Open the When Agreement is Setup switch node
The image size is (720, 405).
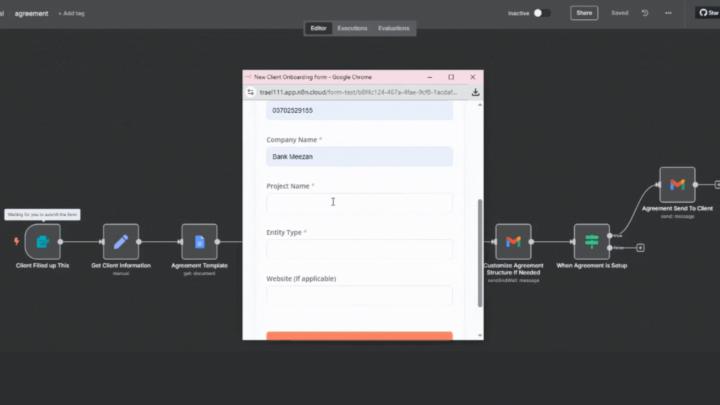(x=591, y=242)
